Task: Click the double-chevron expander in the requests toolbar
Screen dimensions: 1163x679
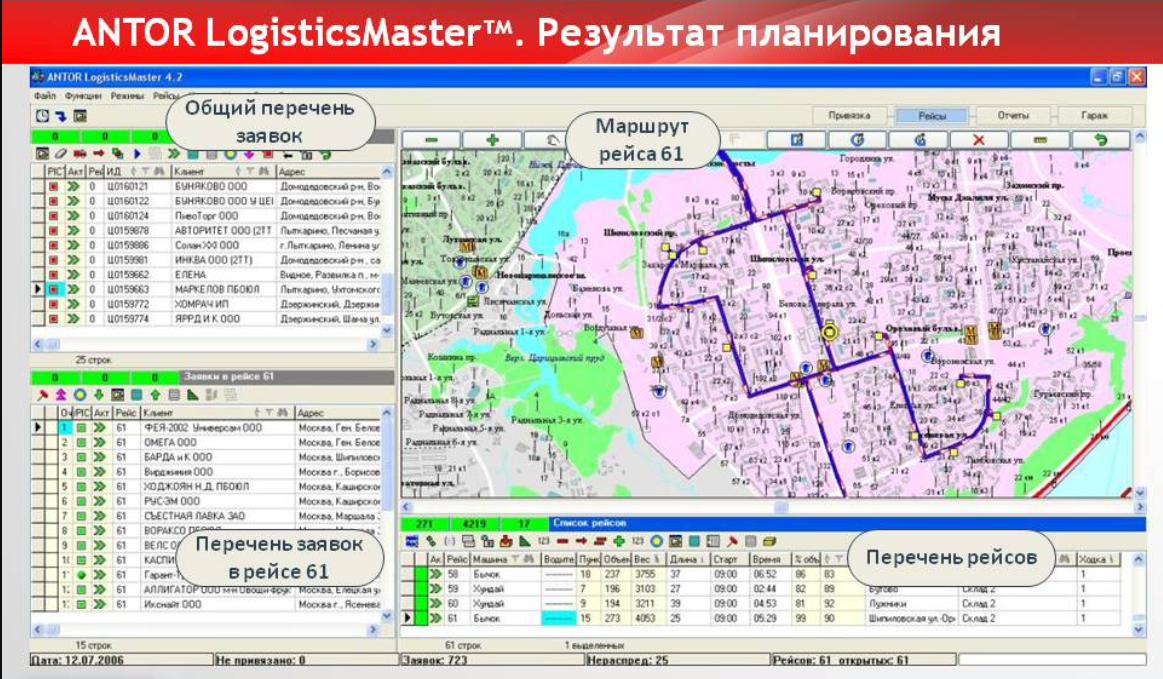Action: pyautogui.click(x=173, y=151)
